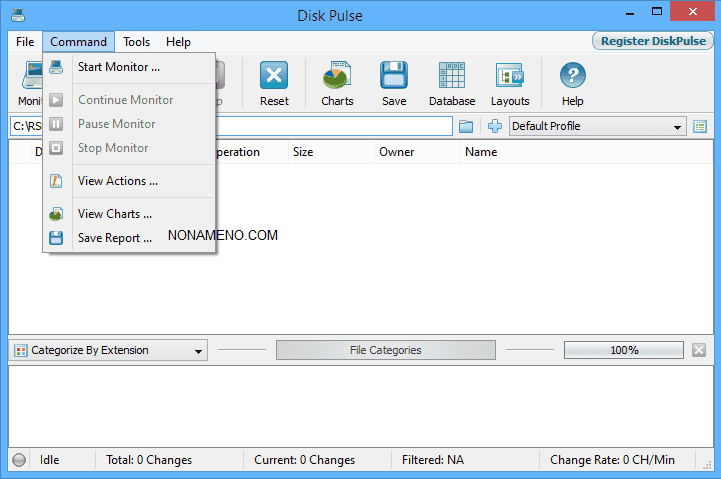Screen dimensions: 721x479
Task: Open the Categorize By Extension dropdown
Action: point(108,350)
